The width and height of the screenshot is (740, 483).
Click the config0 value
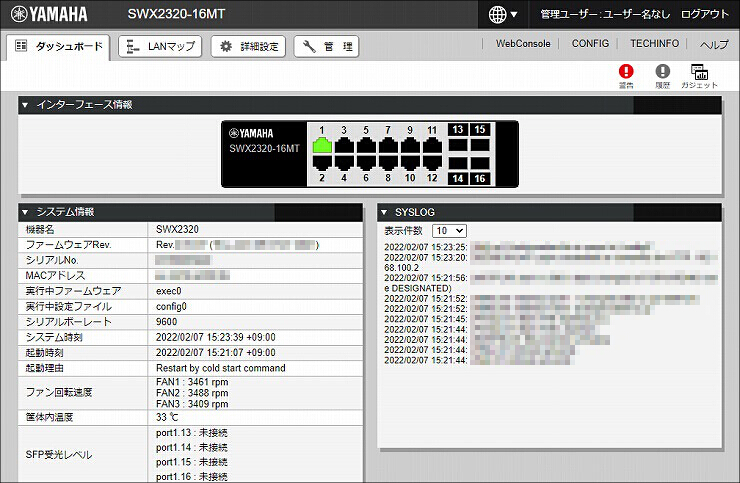pyautogui.click(x=171, y=306)
